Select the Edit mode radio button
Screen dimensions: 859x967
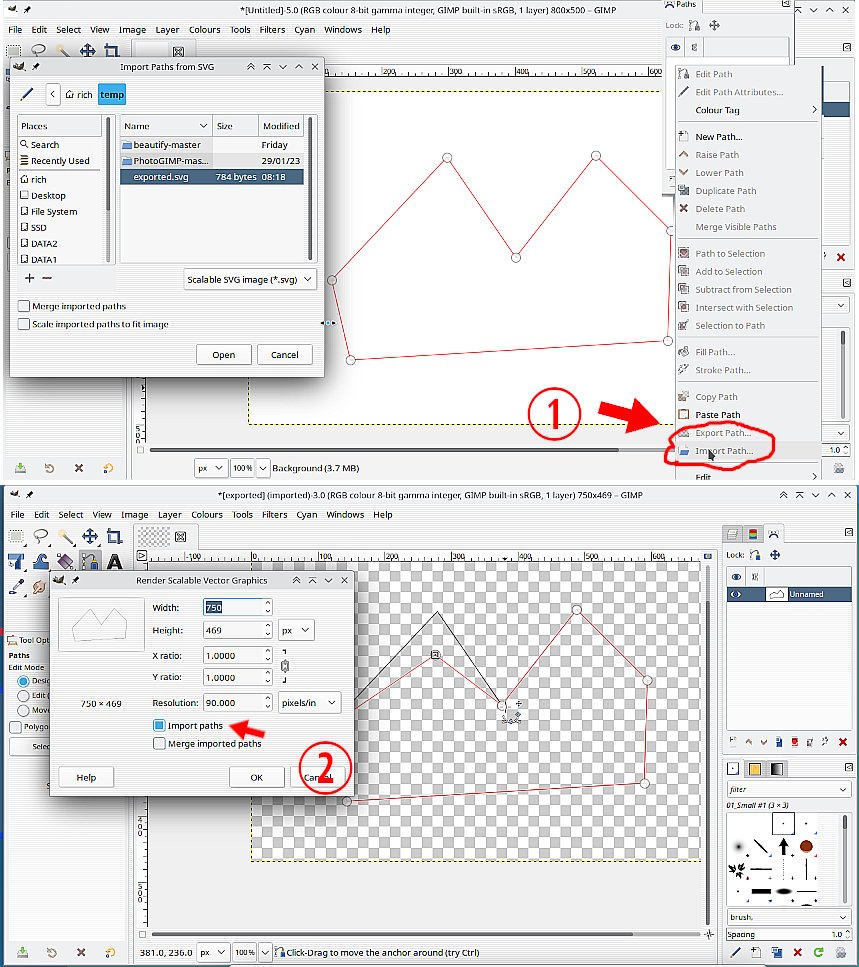(23, 696)
